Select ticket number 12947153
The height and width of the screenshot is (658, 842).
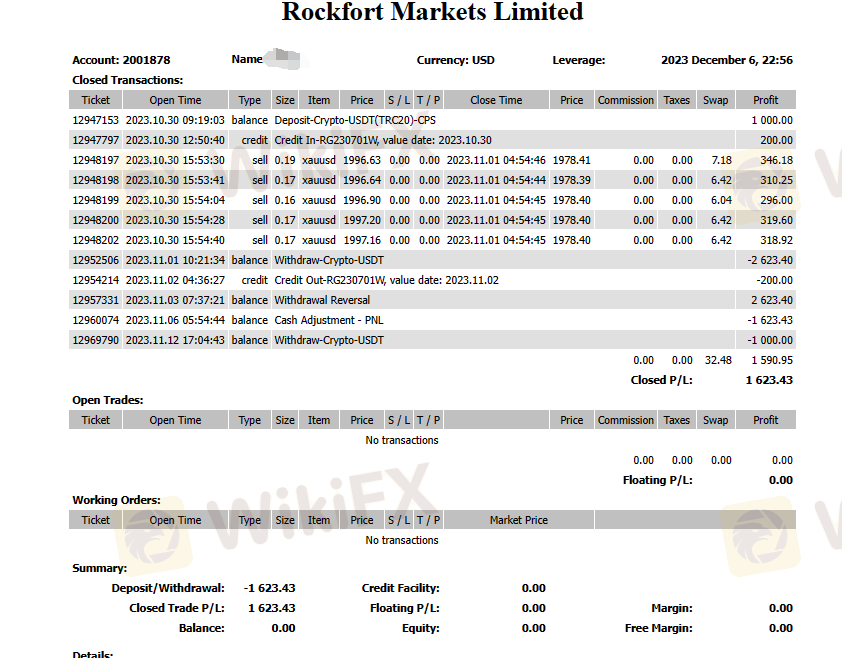click(96, 120)
